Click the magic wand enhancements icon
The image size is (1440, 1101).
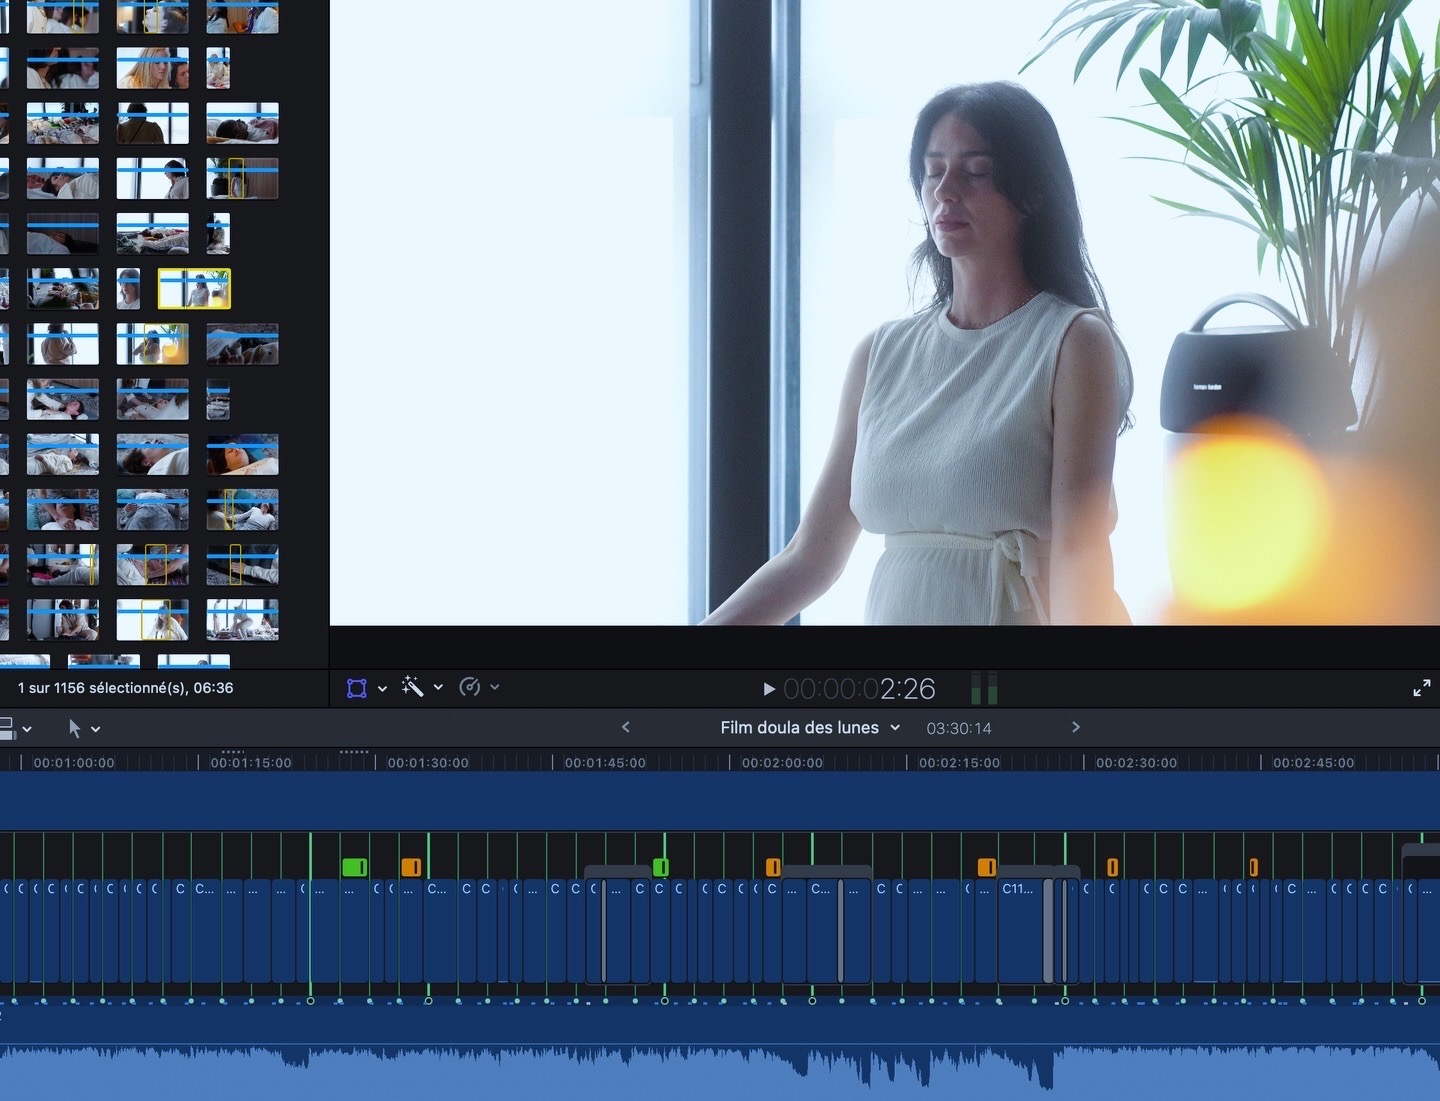coord(411,687)
